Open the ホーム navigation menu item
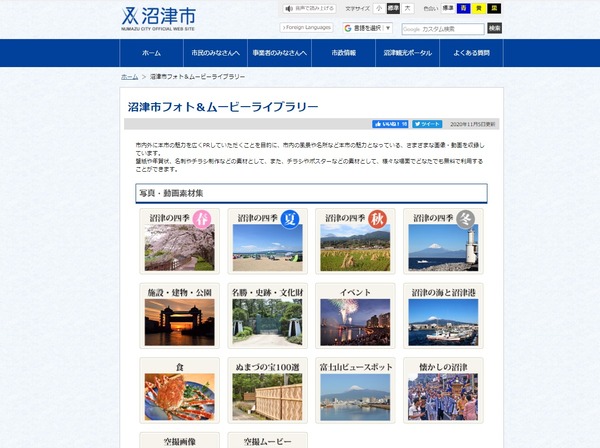The image size is (600, 448). pos(152,53)
